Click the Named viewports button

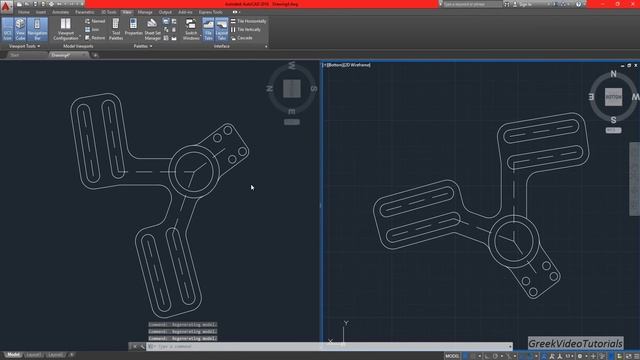[95, 21]
